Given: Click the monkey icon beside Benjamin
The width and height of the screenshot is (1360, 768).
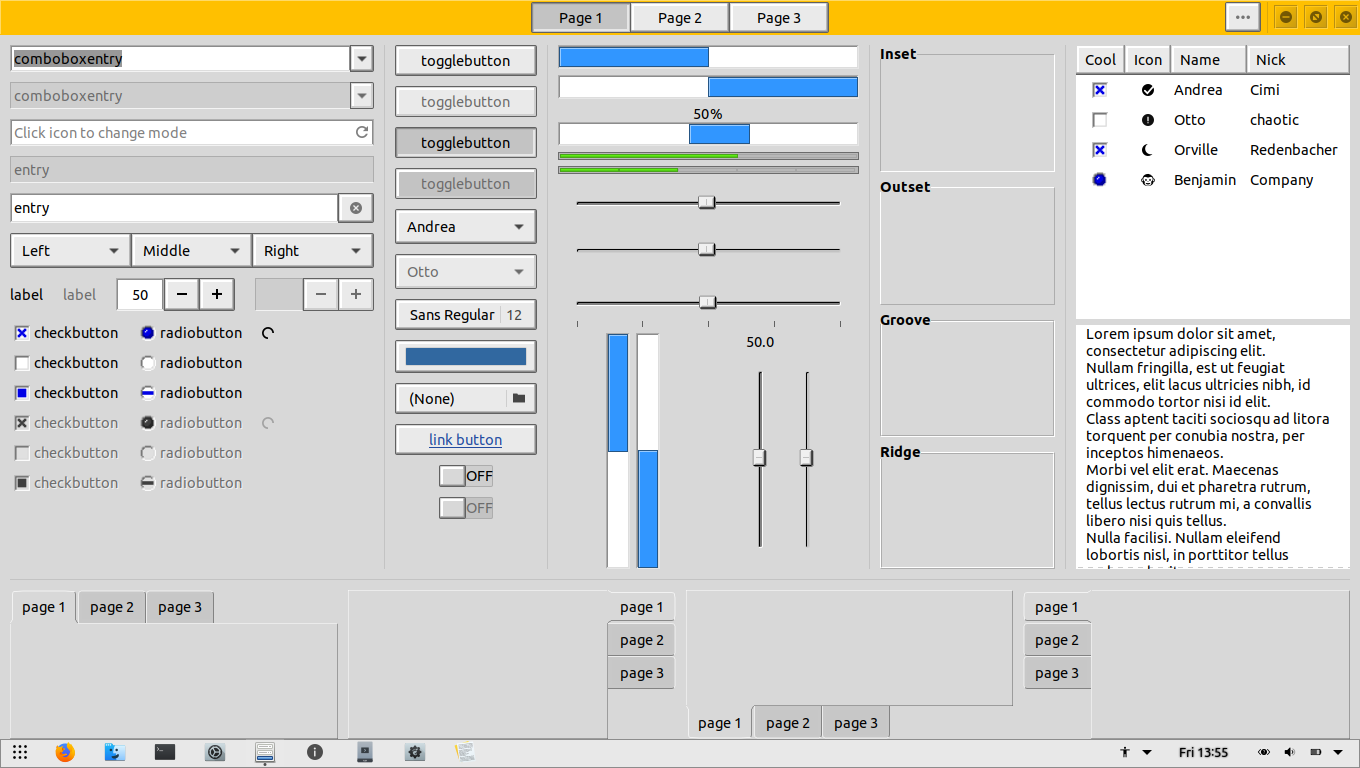Looking at the screenshot, I should 1146,180.
